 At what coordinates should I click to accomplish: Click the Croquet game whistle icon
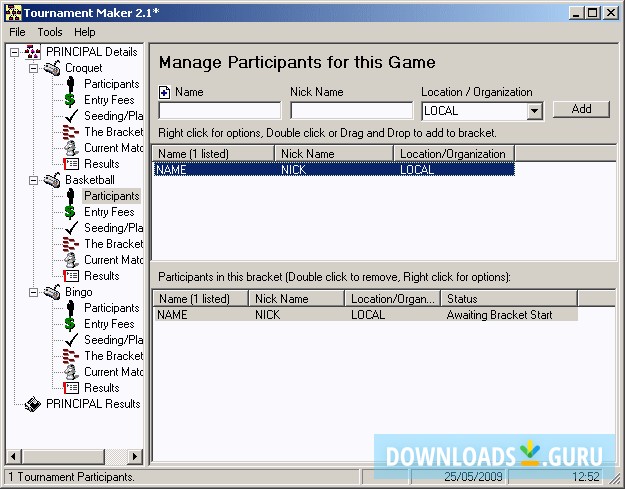tap(52, 68)
